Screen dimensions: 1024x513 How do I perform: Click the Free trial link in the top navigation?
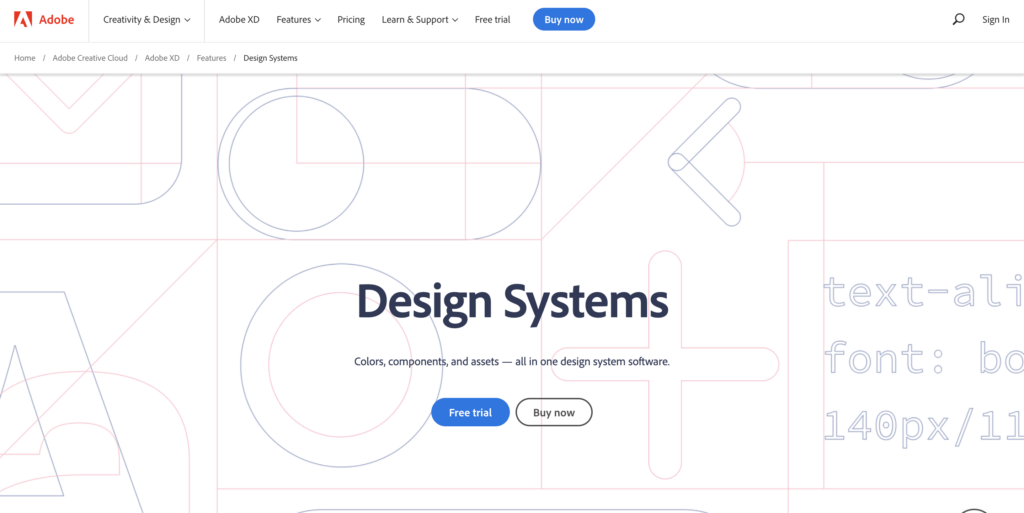(x=492, y=20)
